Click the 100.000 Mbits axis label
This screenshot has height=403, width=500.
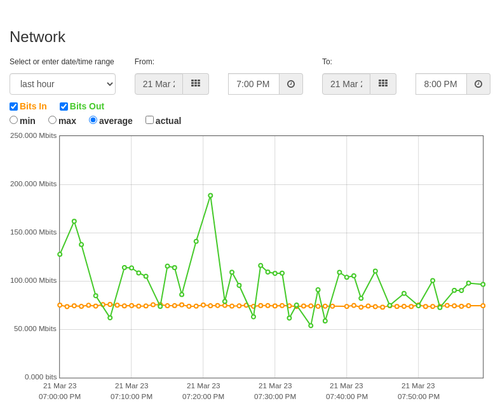(33, 280)
